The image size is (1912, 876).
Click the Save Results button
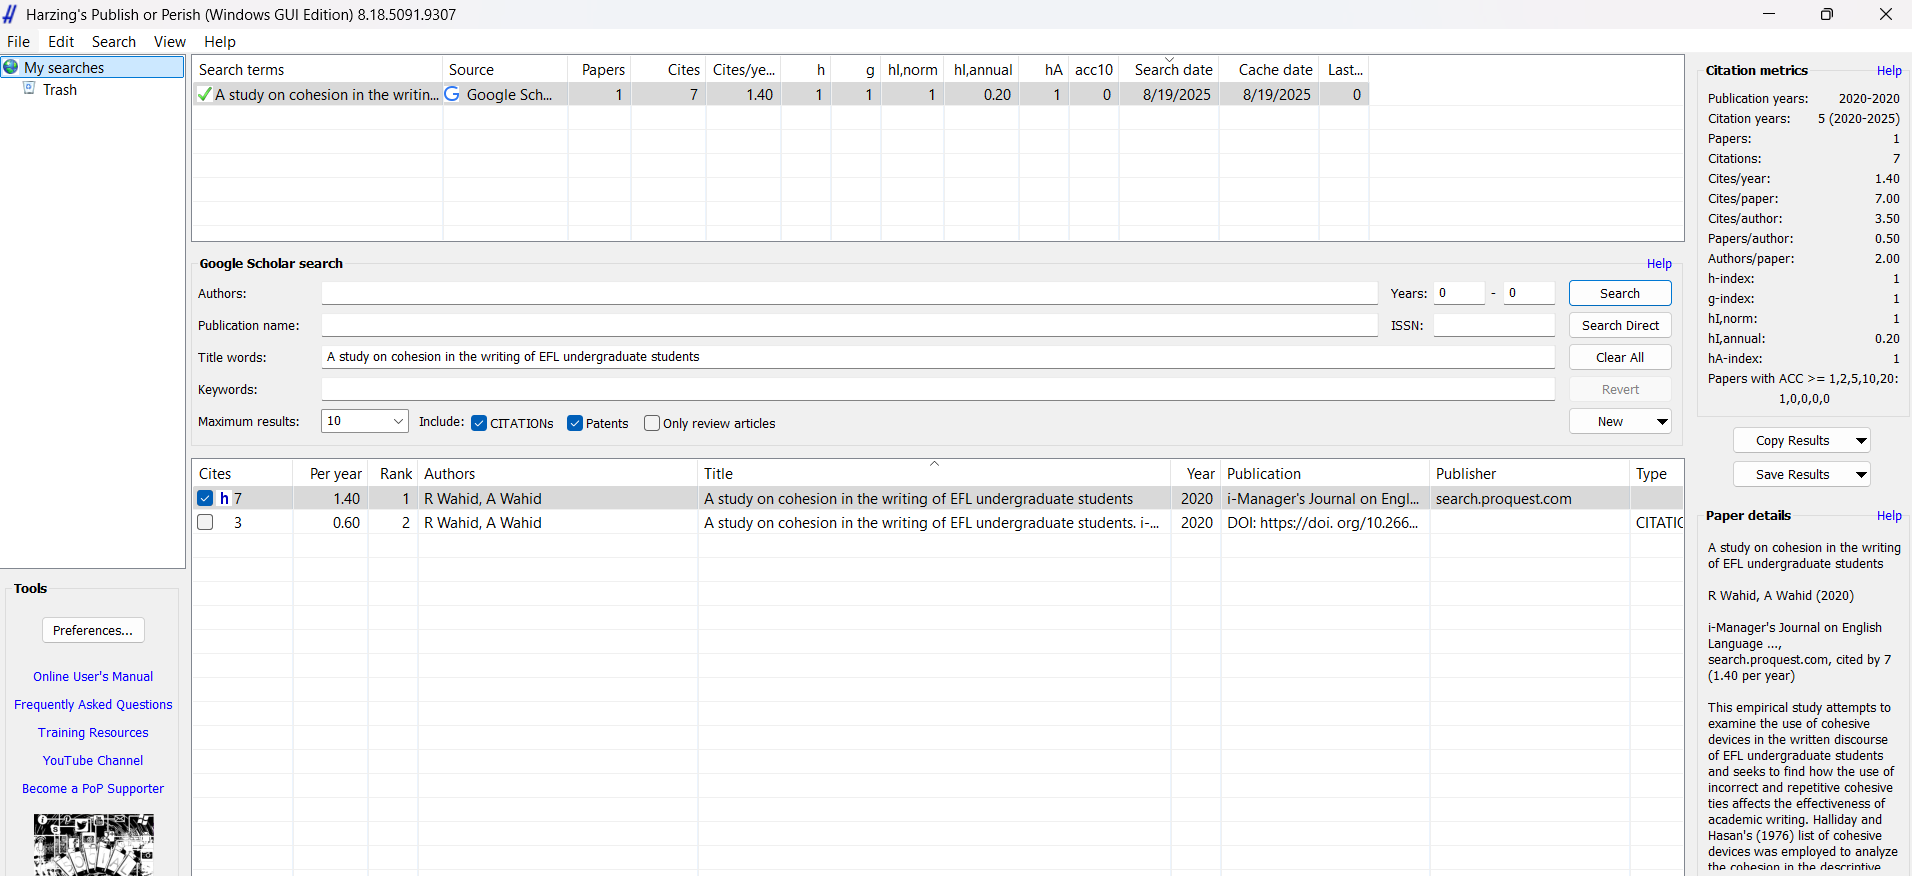pos(1792,474)
